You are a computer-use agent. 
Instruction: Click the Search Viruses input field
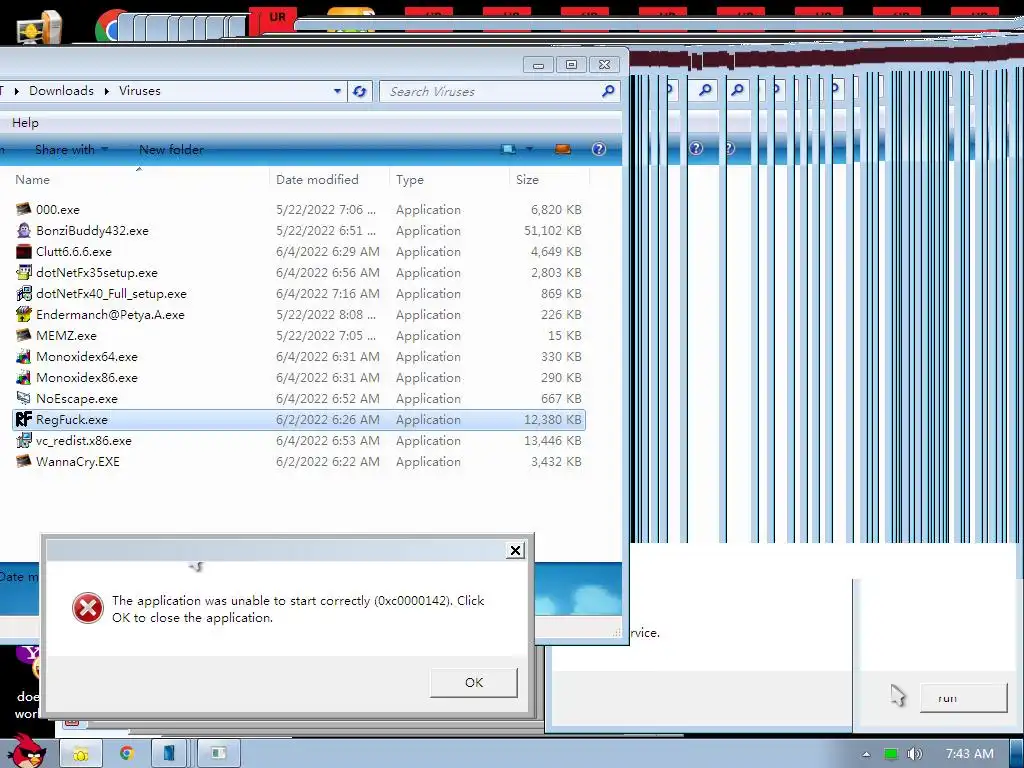point(490,91)
